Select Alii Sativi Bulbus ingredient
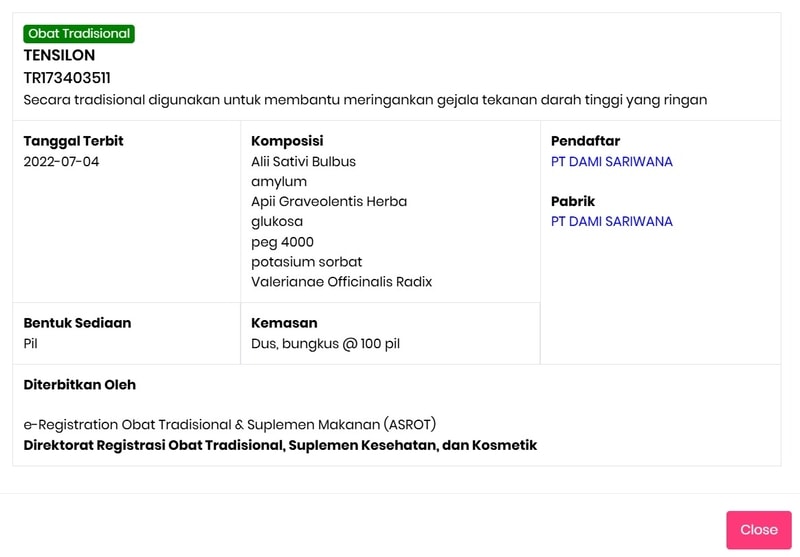 [303, 162]
